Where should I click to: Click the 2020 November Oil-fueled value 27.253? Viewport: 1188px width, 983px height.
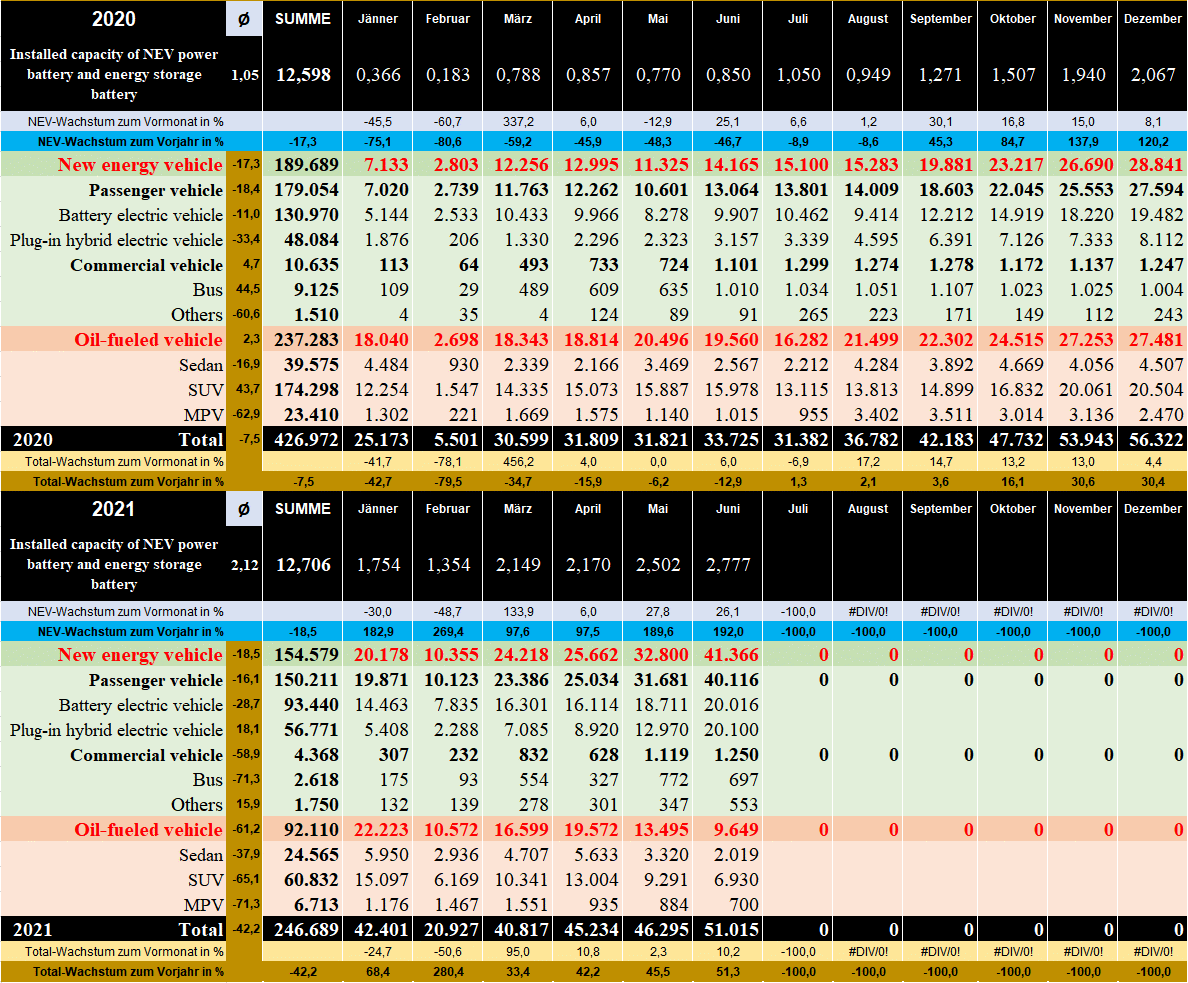(x=1083, y=340)
